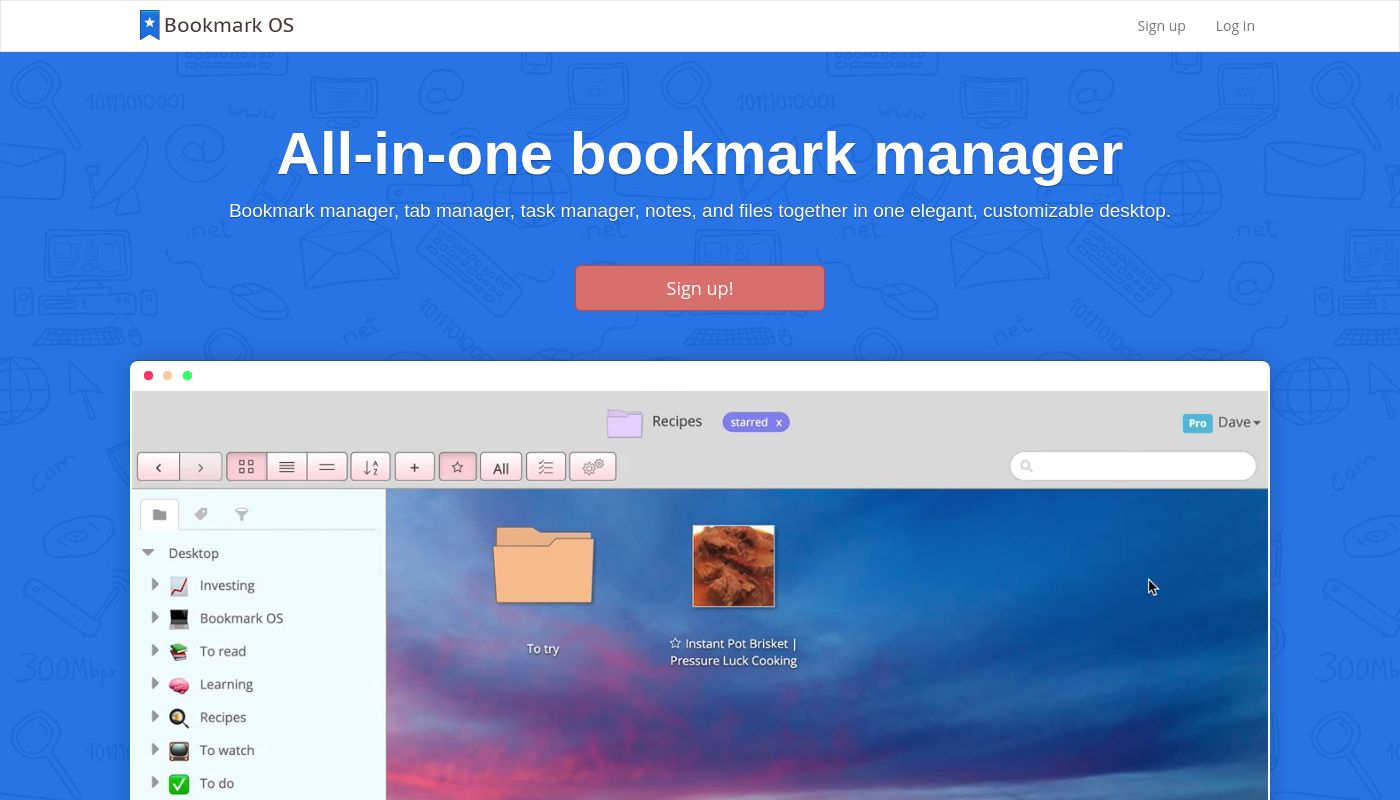Click the purple Recipes folder icon in header

coord(624,423)
